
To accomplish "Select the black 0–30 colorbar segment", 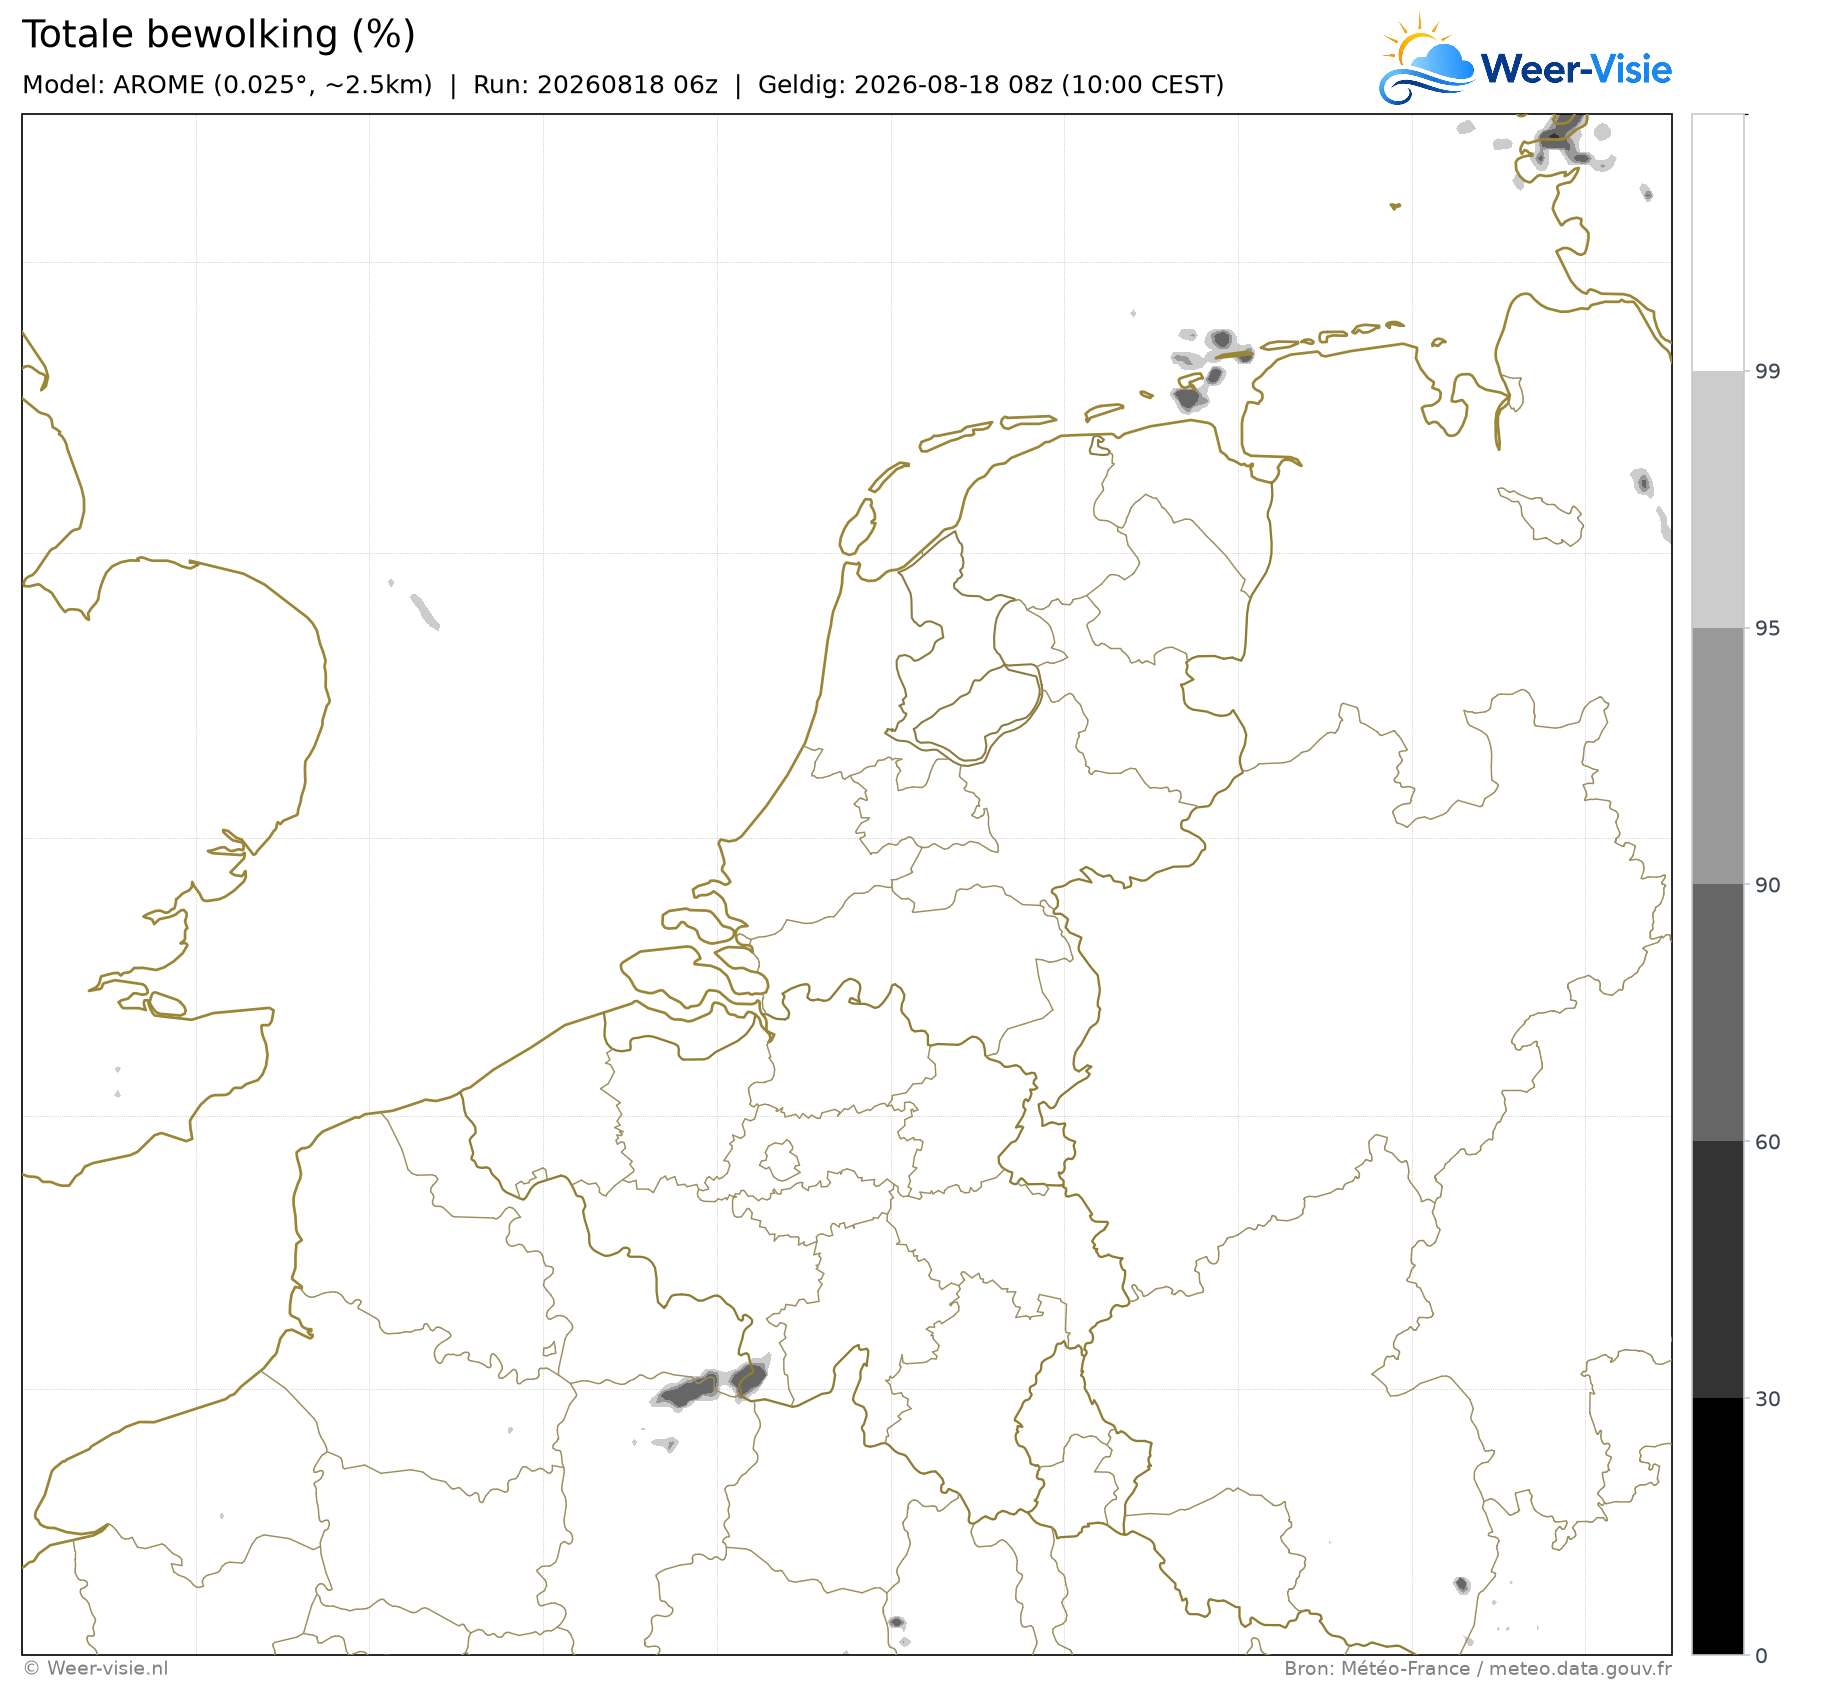I will (x=1718, y=1526).
